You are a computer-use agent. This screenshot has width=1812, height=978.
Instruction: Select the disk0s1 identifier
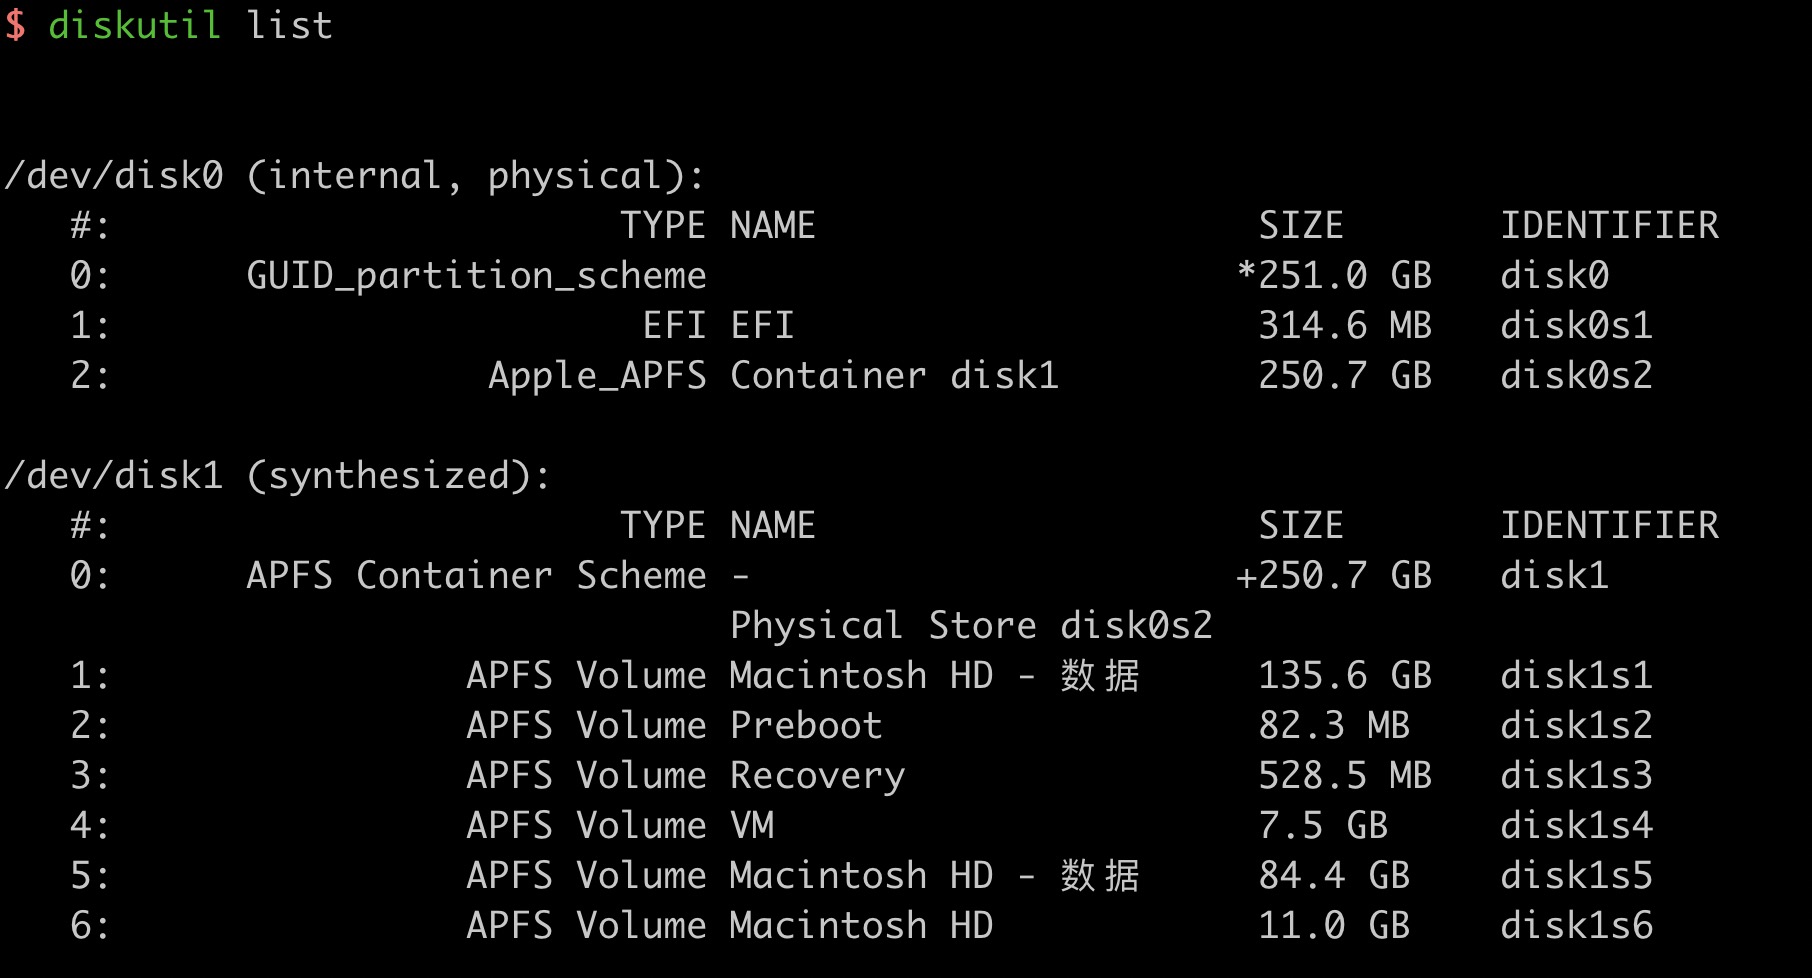click(1576, 326)
